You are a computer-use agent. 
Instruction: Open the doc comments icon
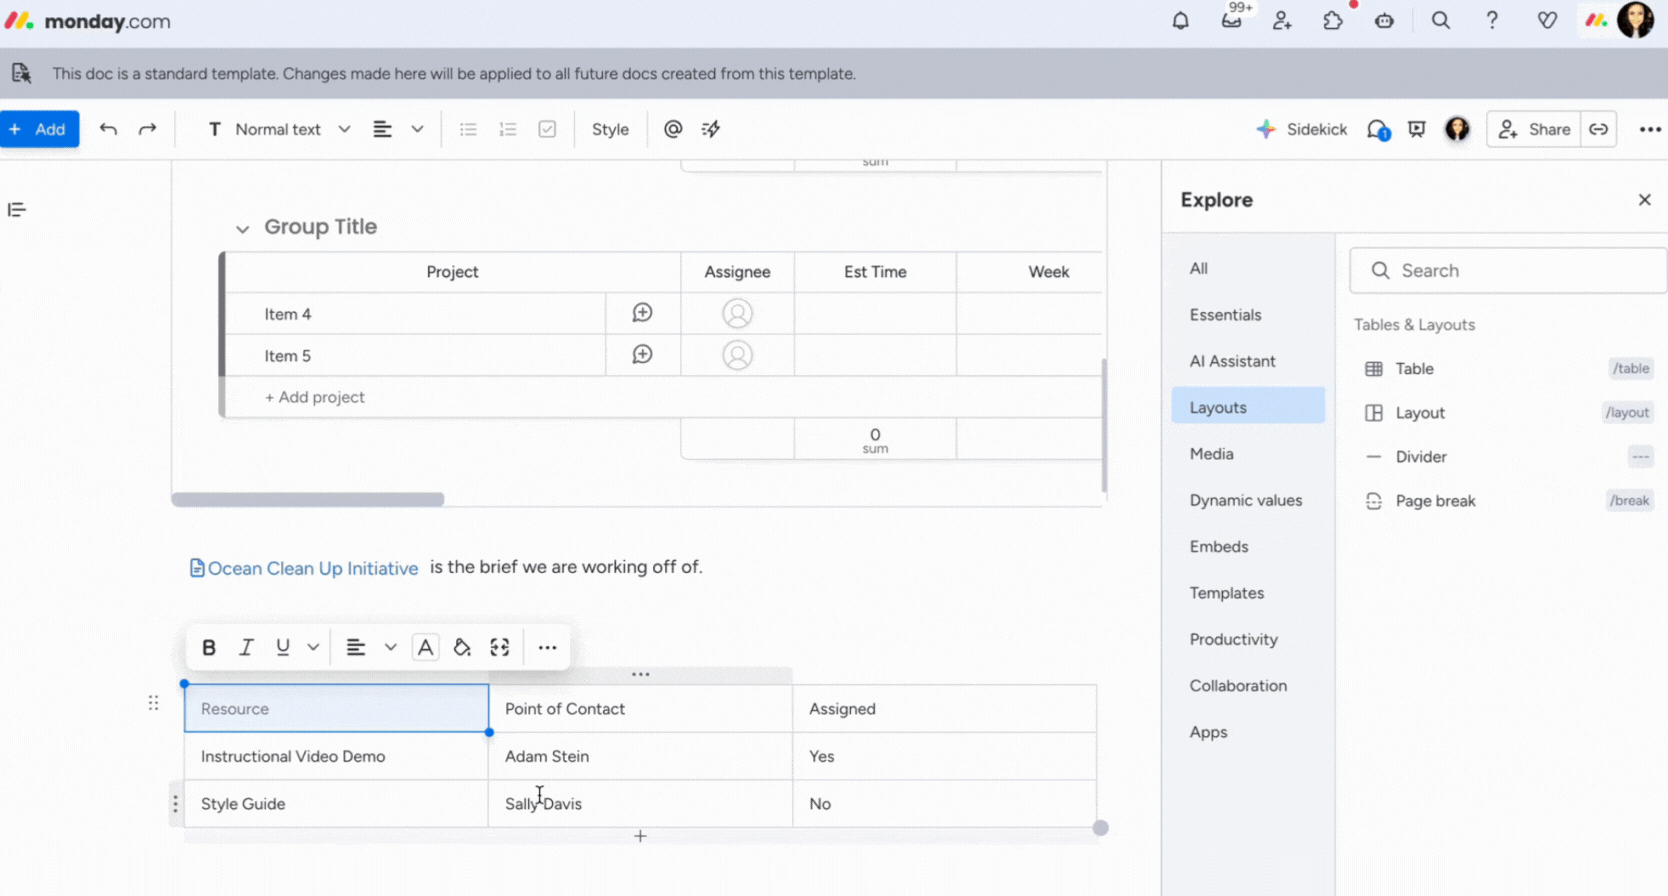pos(1378,130)
